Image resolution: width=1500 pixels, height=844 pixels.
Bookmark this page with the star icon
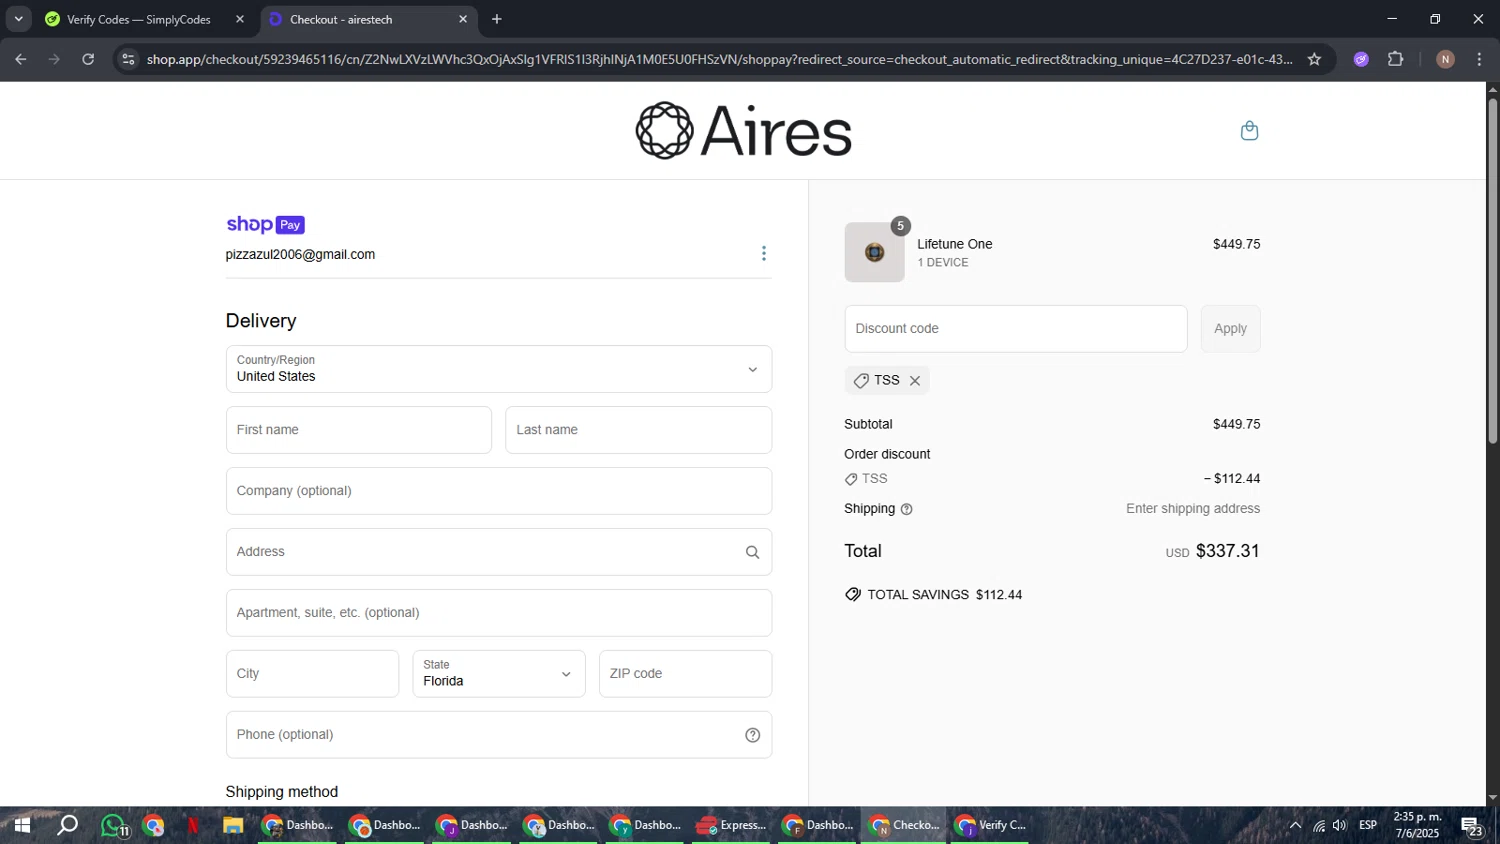[1314, 59]
